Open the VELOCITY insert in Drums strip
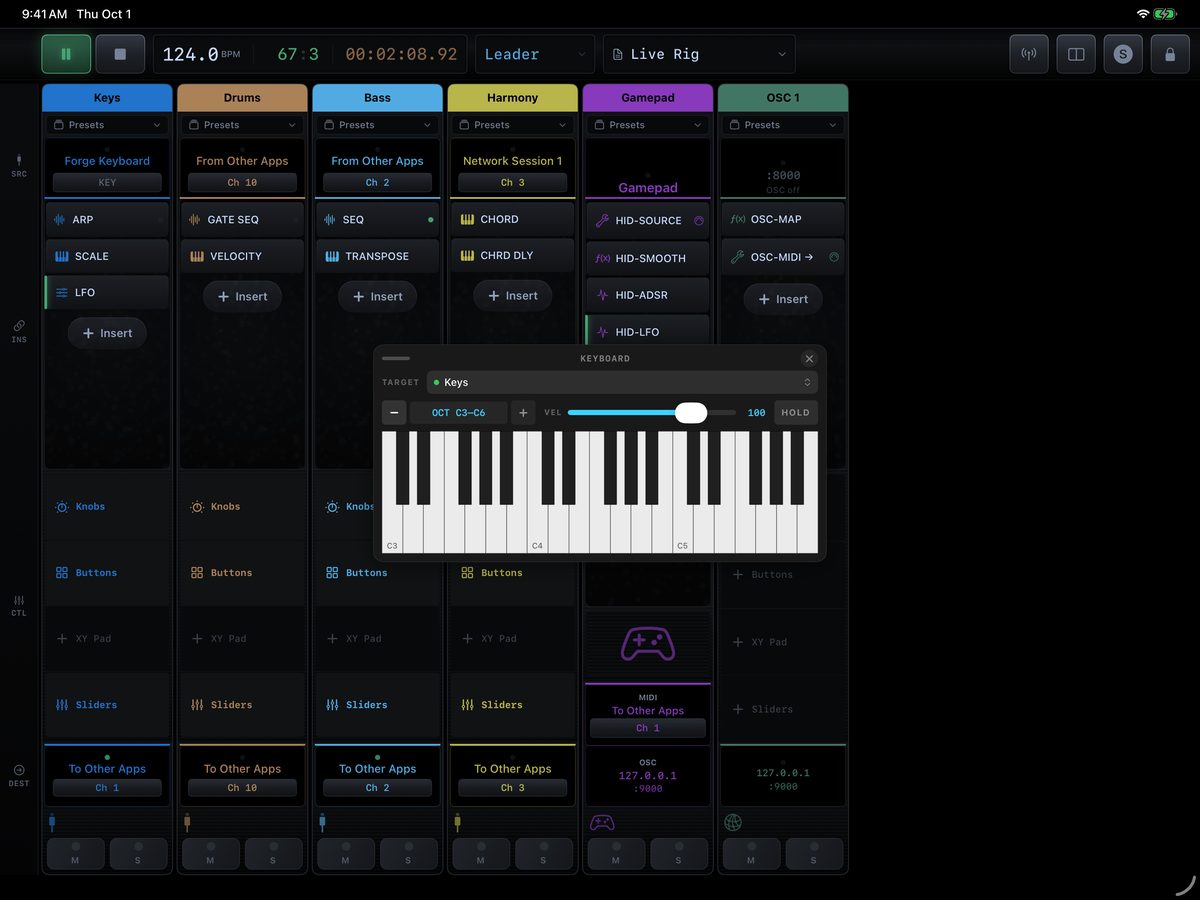Image resolution: width=1200 pixels, height=900 pixels. [x=242, y=256]
